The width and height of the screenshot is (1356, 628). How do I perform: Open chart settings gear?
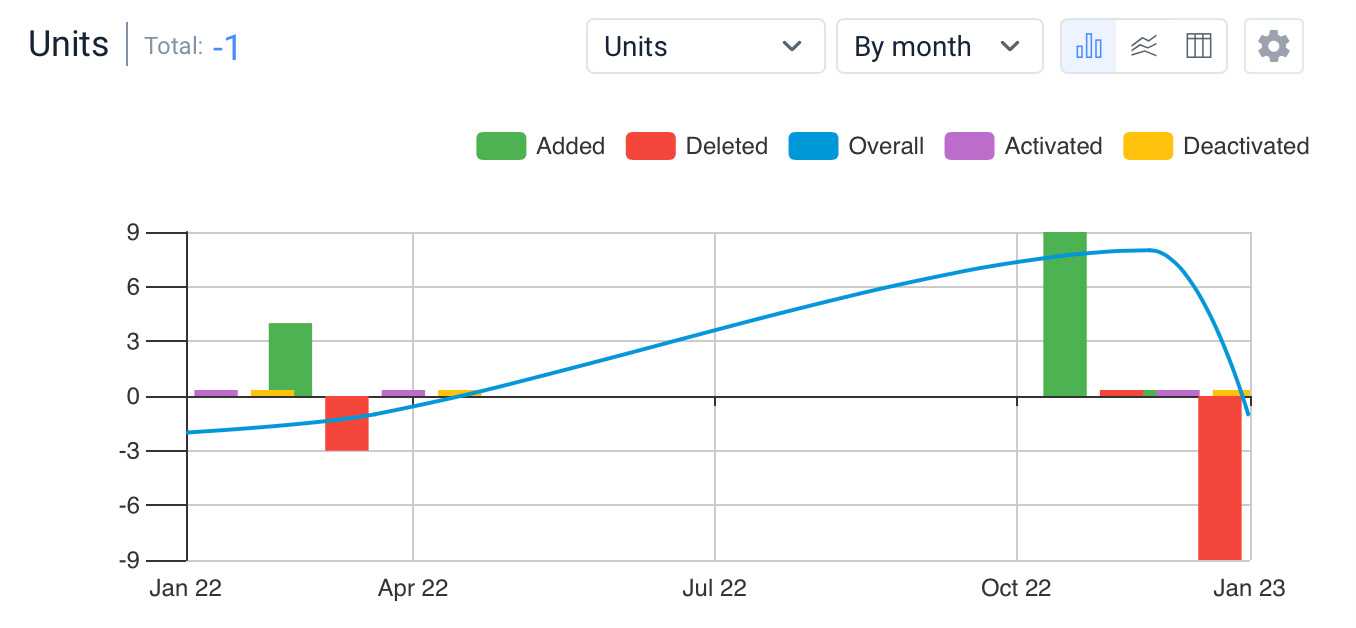pos(1273,46)
